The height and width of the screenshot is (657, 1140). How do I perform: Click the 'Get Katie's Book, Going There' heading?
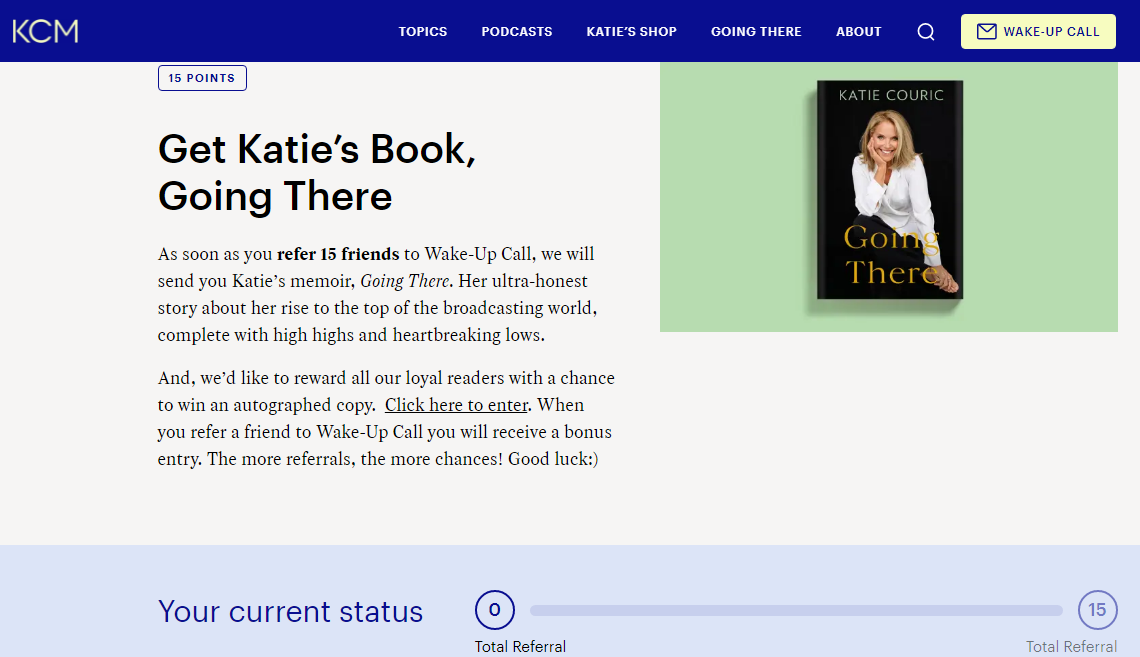coord(317,172)
